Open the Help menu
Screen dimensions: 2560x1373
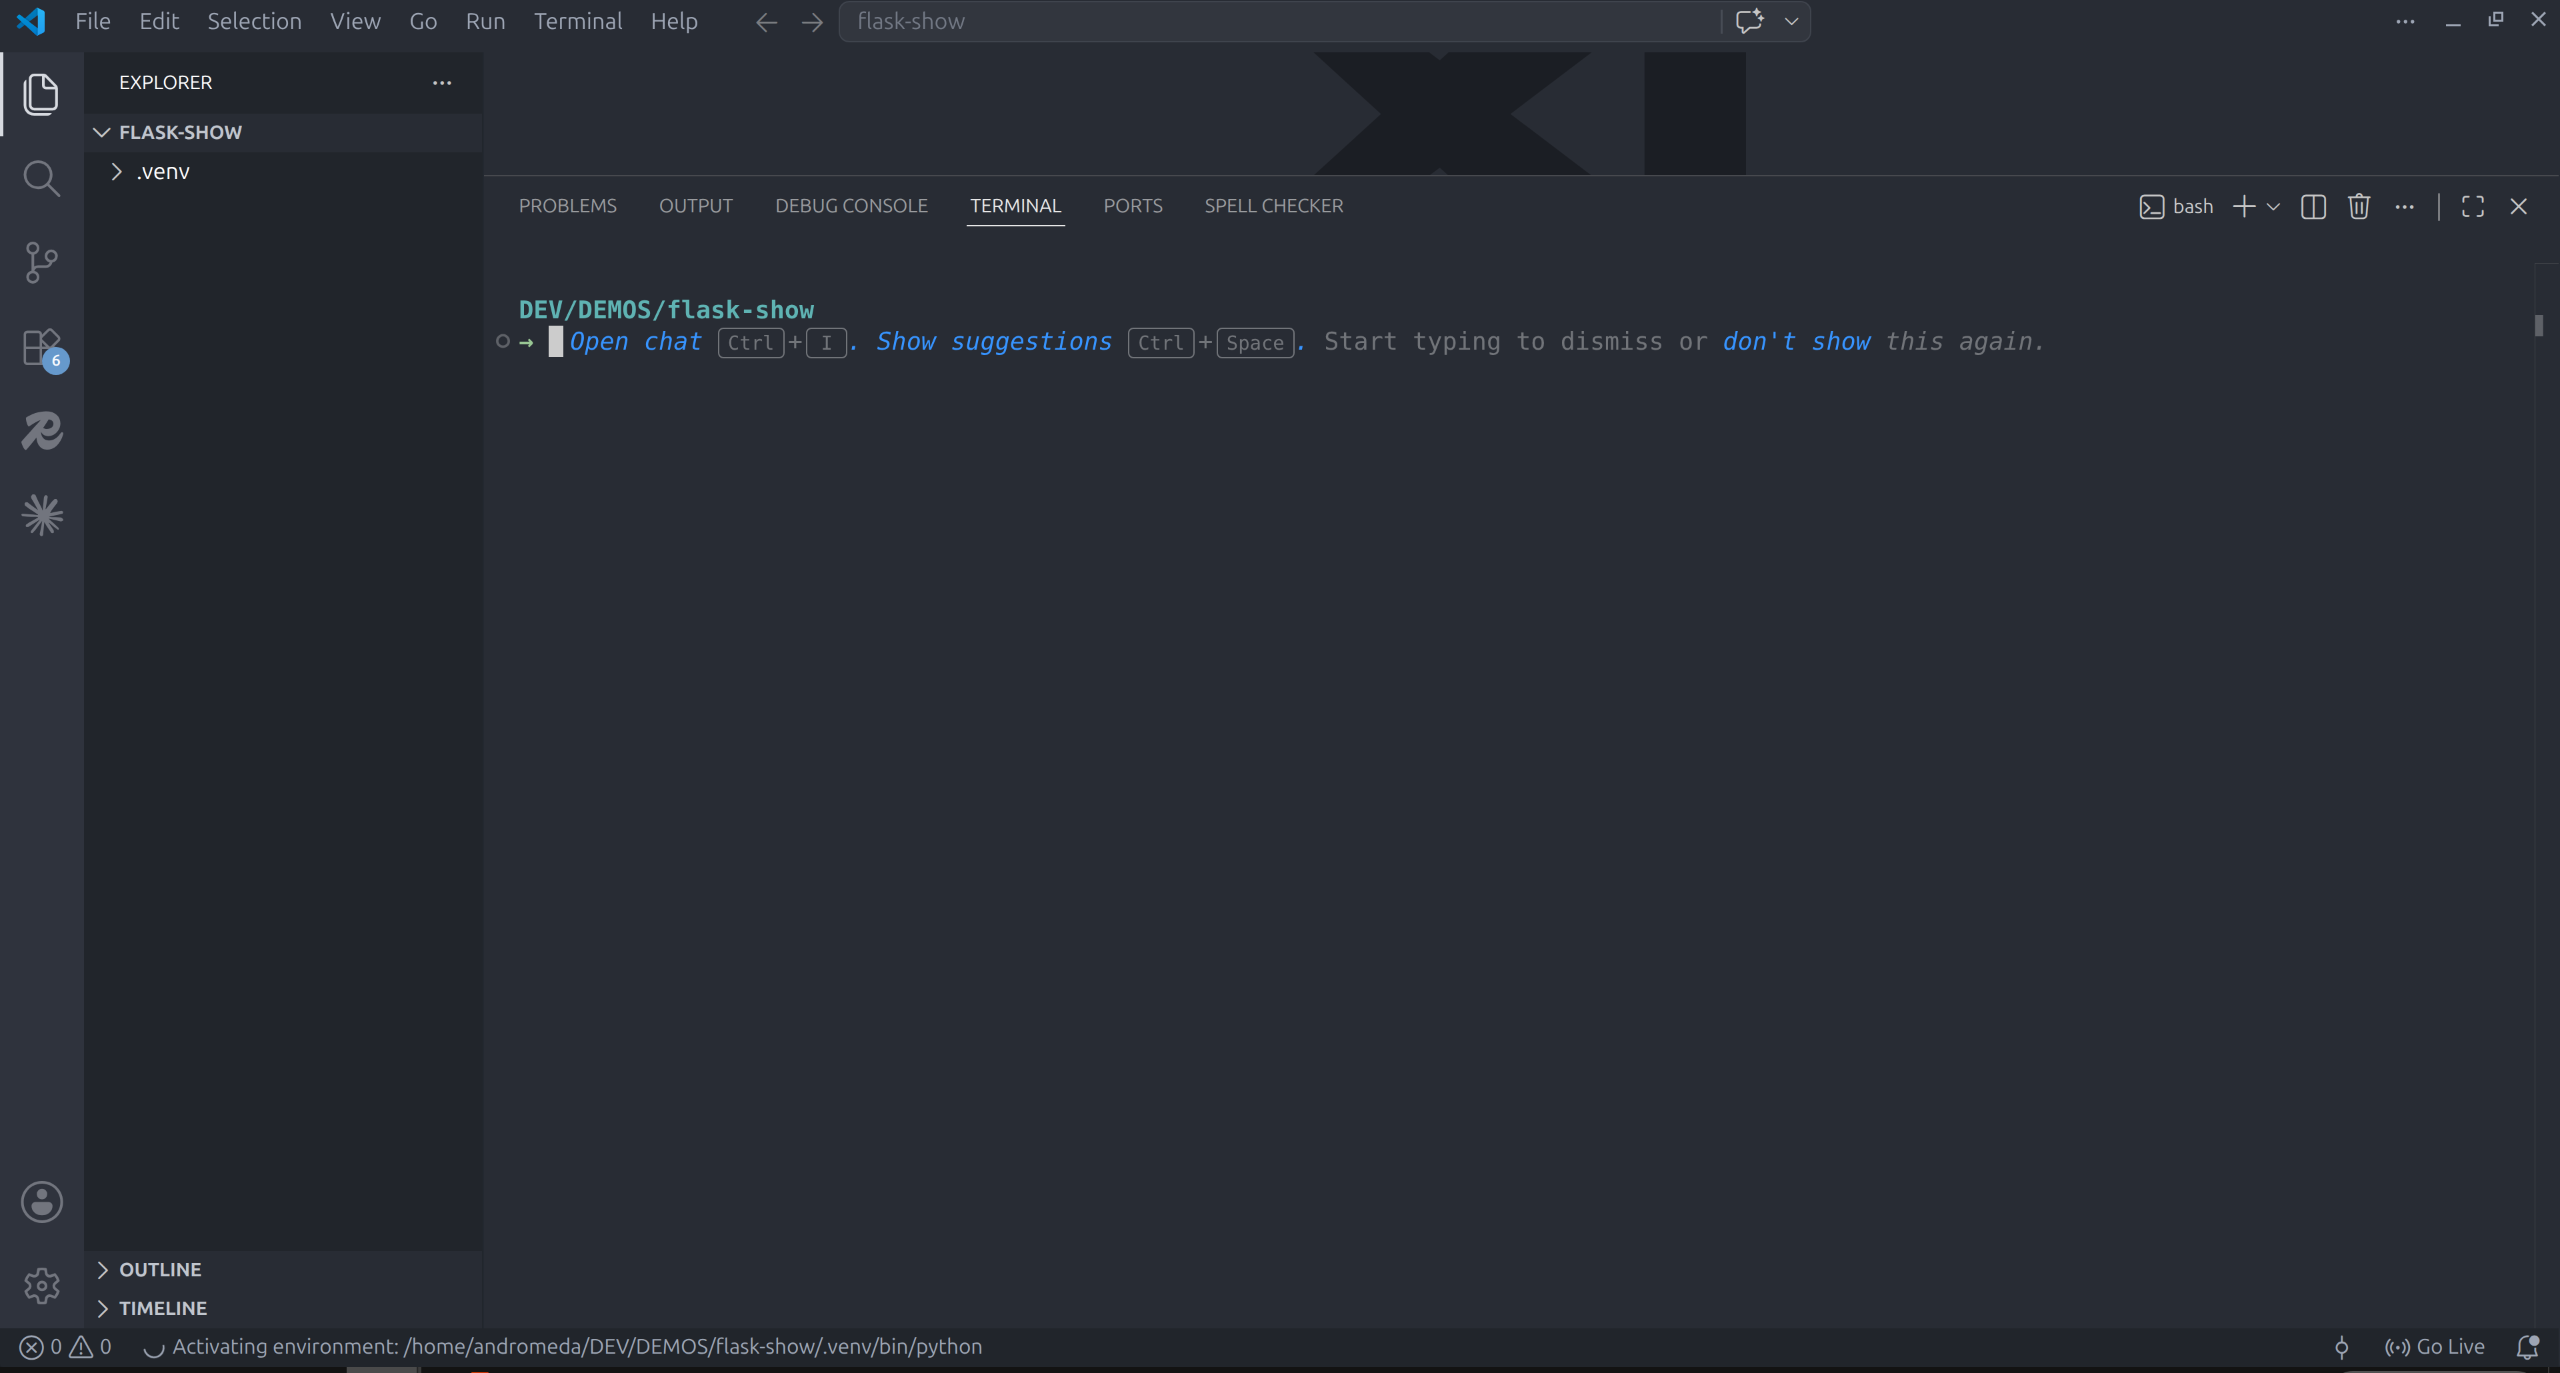tap(674, 21)
